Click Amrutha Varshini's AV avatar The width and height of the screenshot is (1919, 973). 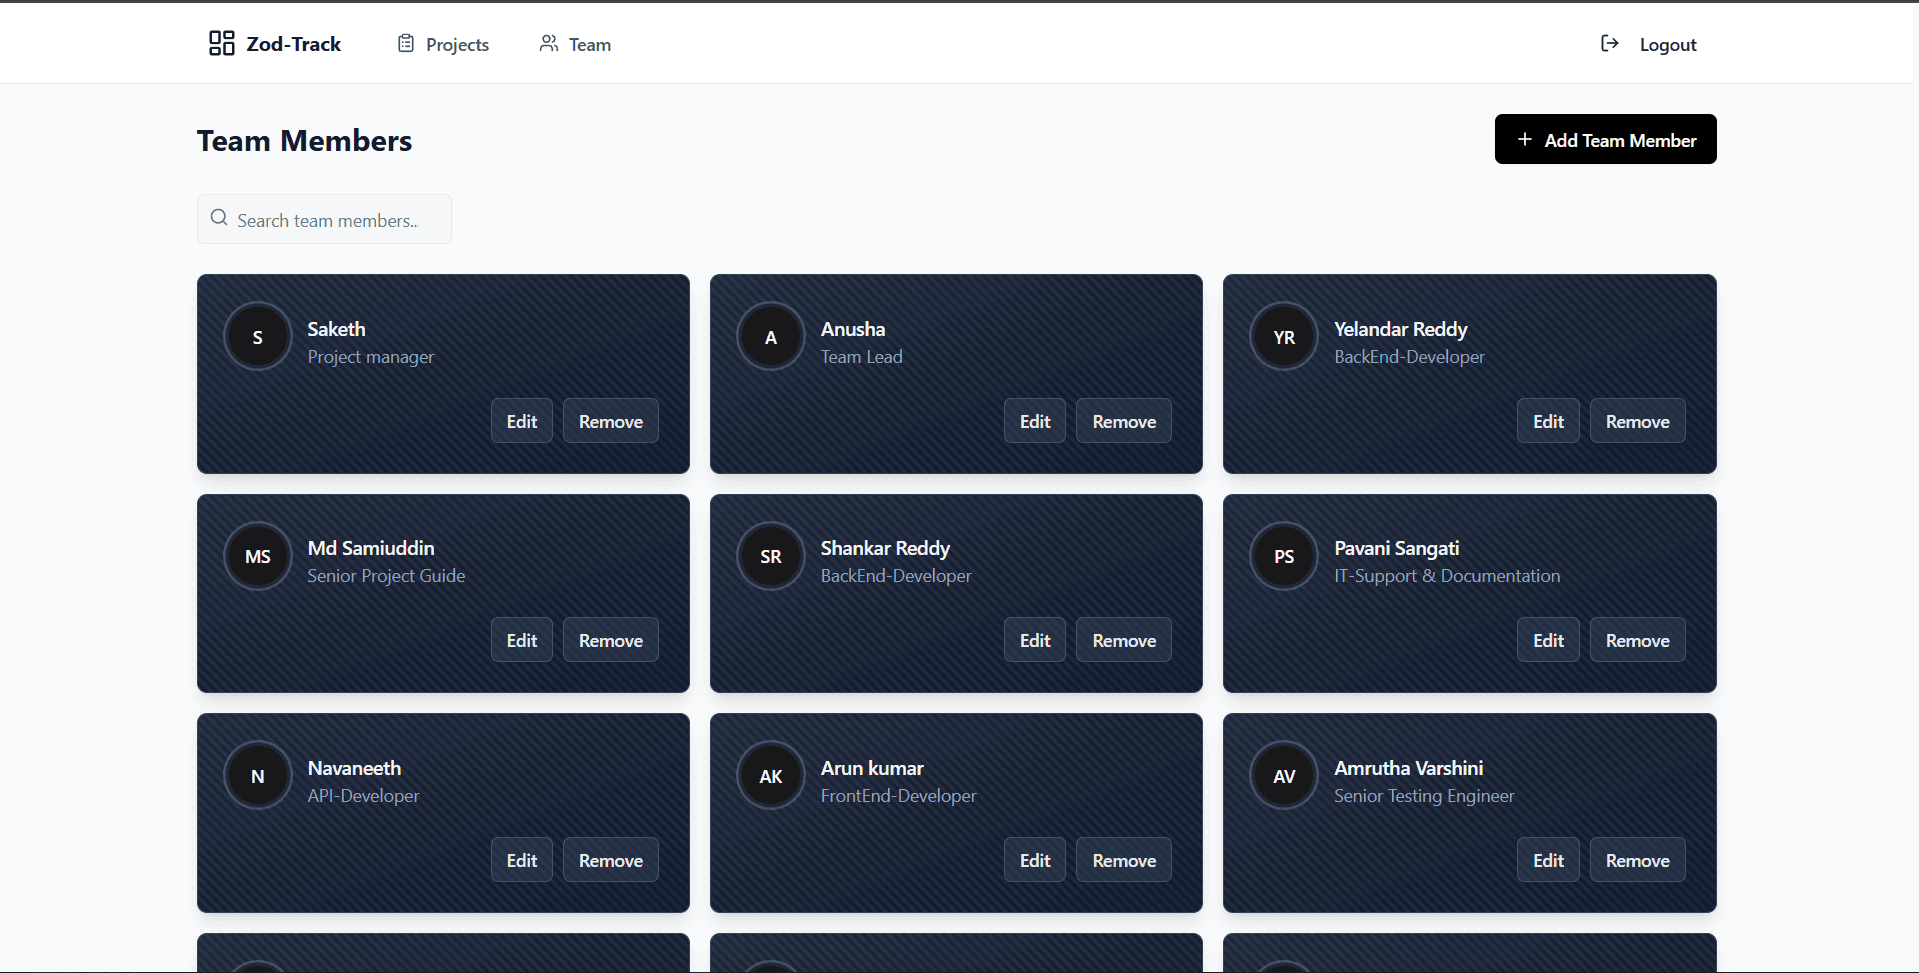(x=1284, y=776)
